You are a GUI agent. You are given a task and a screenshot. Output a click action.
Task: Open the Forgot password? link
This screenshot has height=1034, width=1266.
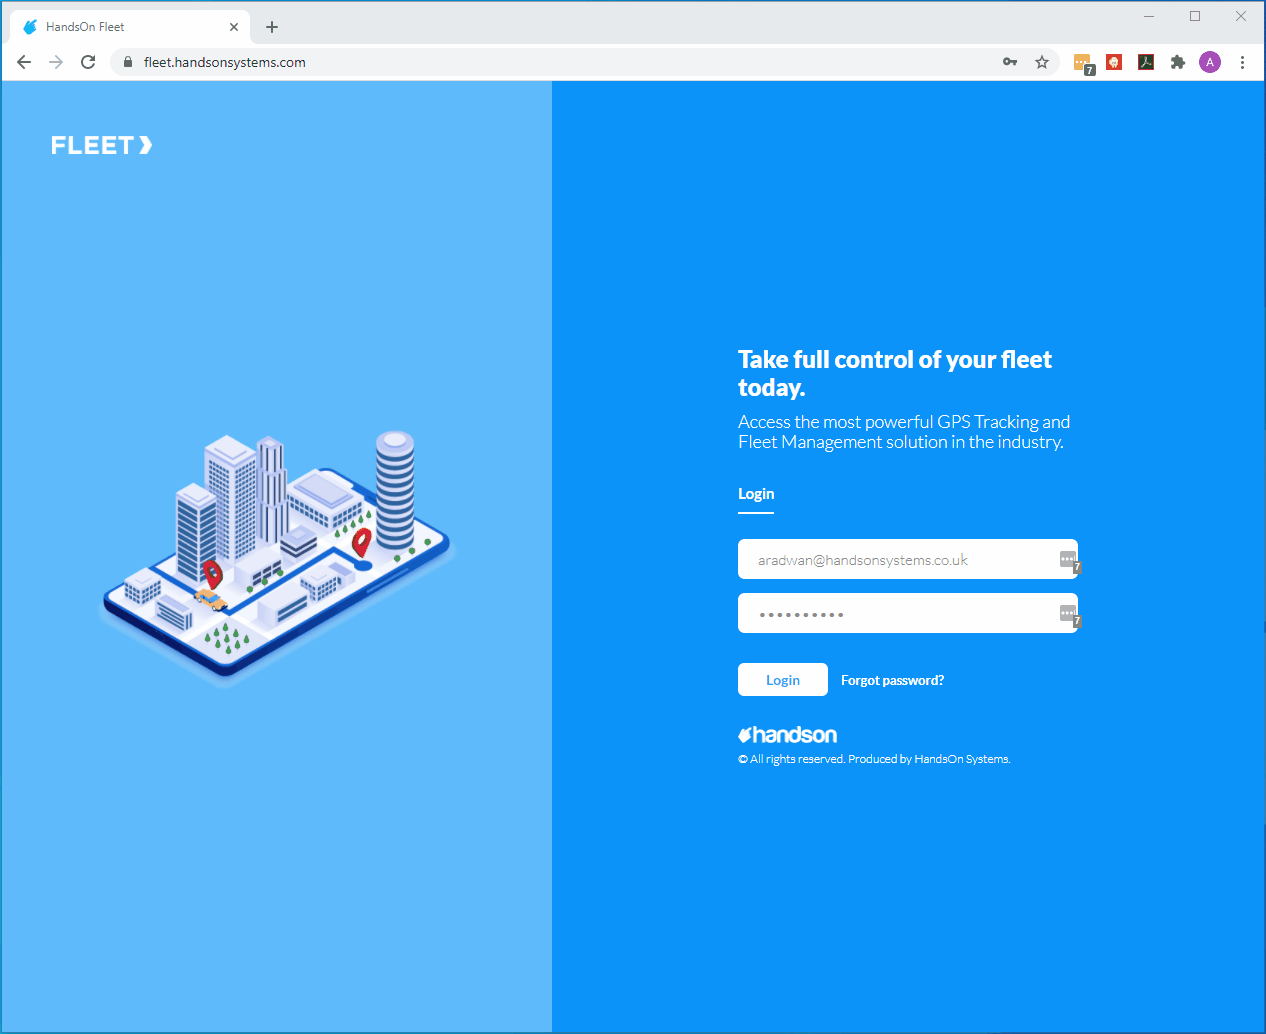[892, 680]
